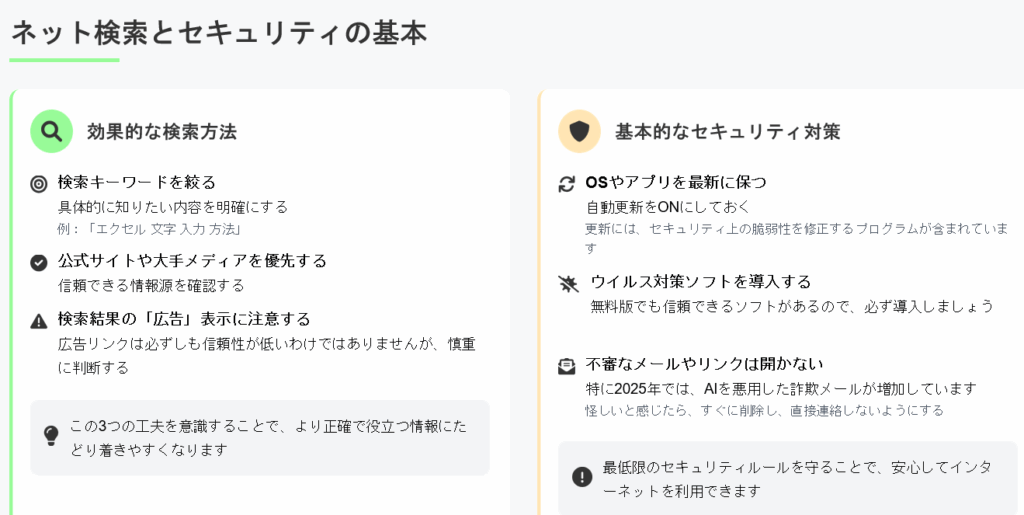Image resolution: width=1024 pixels, height=515 pixels.
Task: Click the 検索キーワードを絞る heading text
Action: 137,182
